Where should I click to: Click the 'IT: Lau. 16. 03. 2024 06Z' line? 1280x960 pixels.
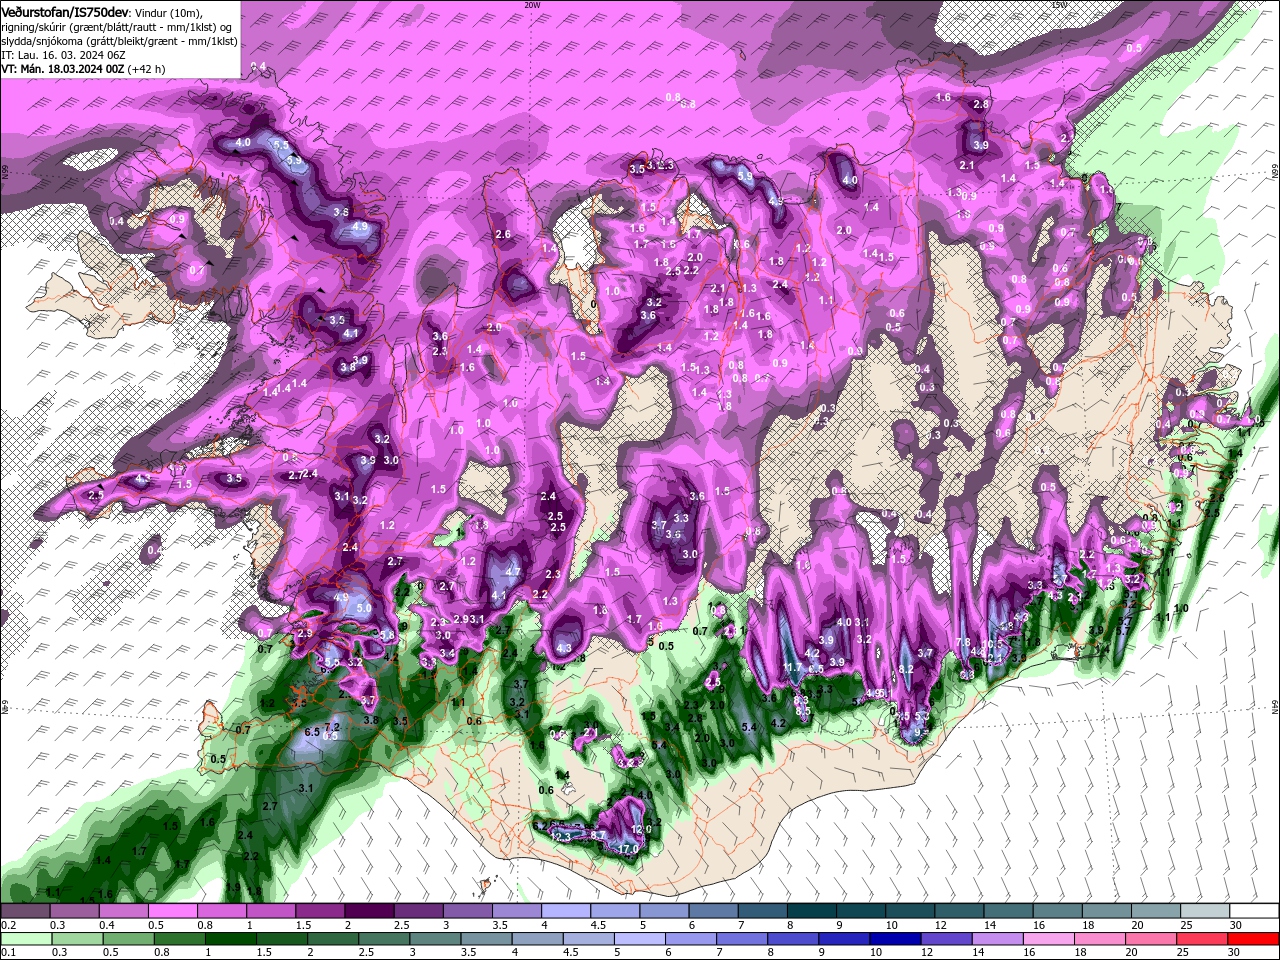[62, 54]
